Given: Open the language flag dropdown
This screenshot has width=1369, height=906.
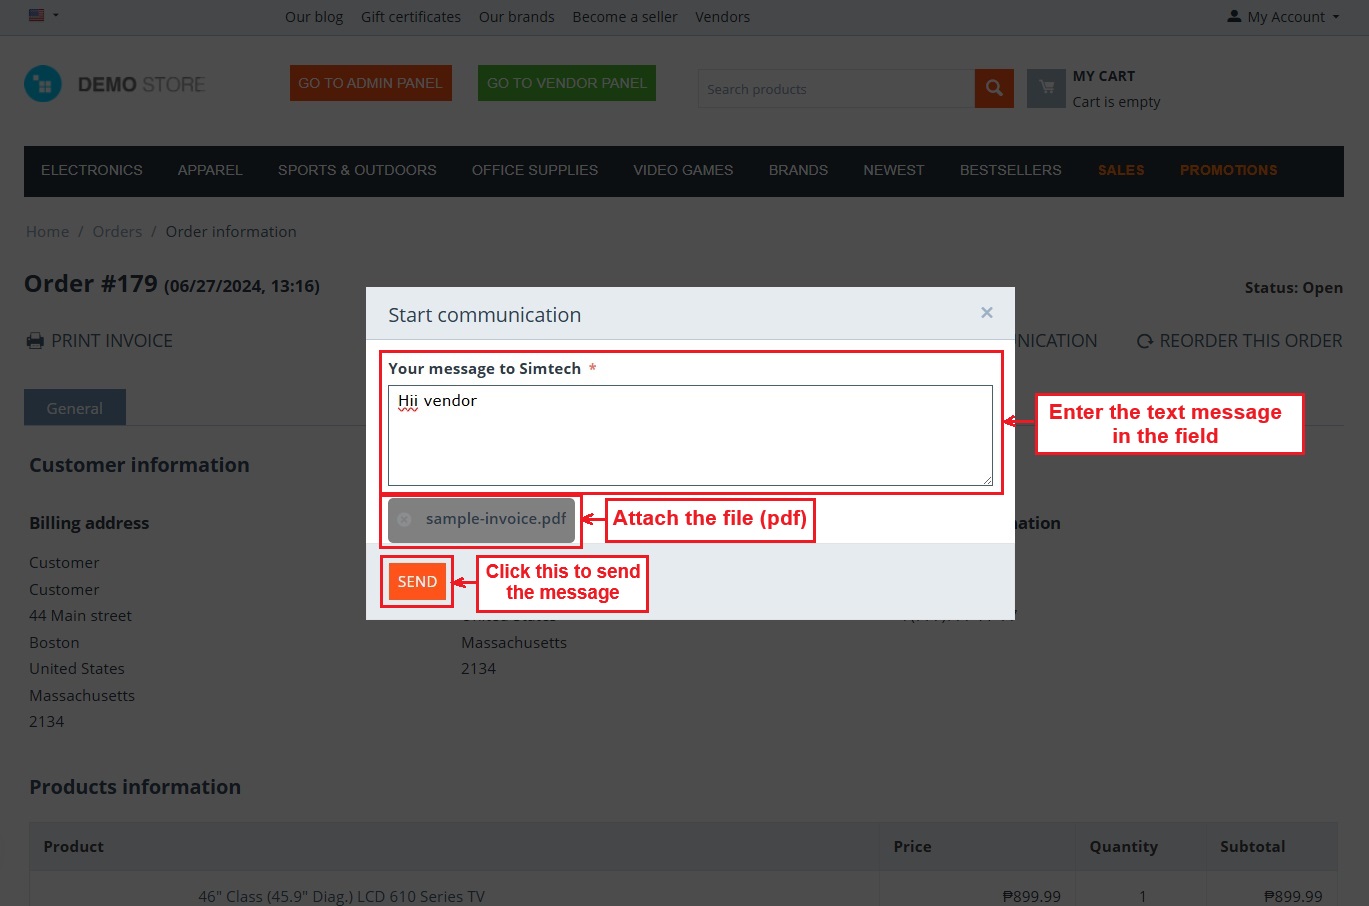Looking at the screenshot, I should [43, 16].
